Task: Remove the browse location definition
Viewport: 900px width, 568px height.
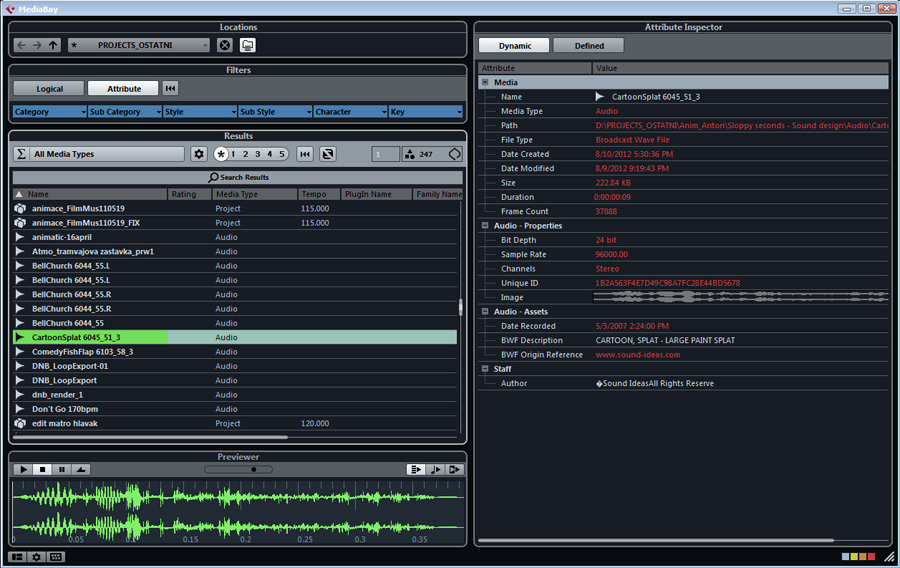Action: [225, 45]
